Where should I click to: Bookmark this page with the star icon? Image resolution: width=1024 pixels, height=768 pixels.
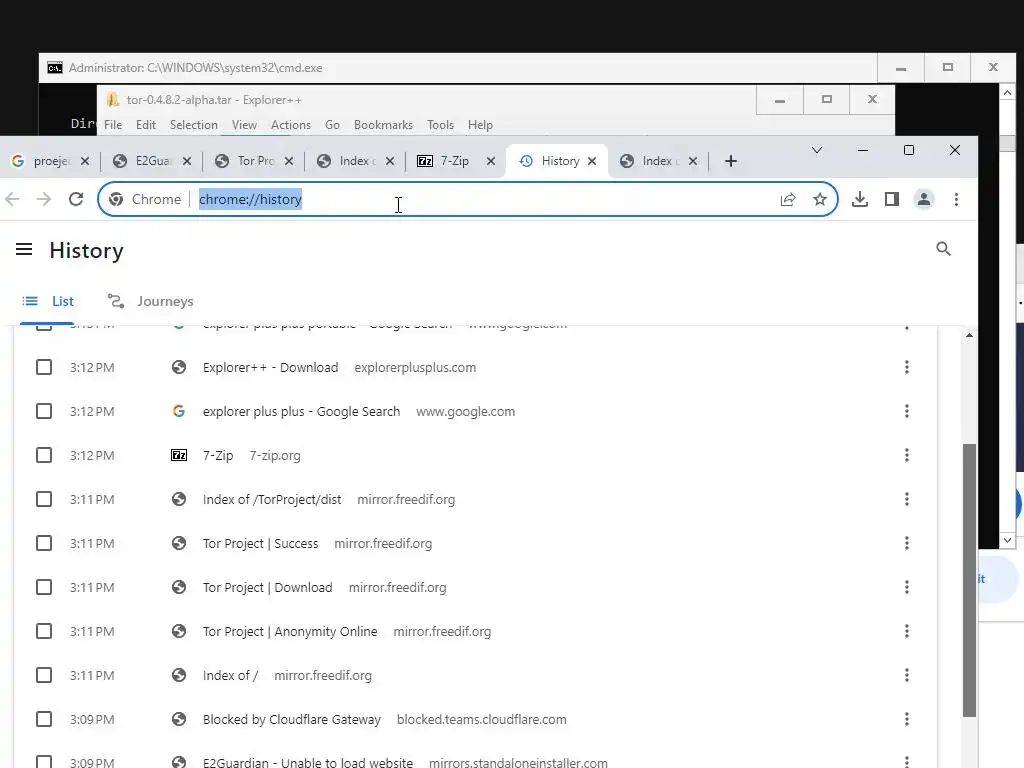[x=820, y=199]
